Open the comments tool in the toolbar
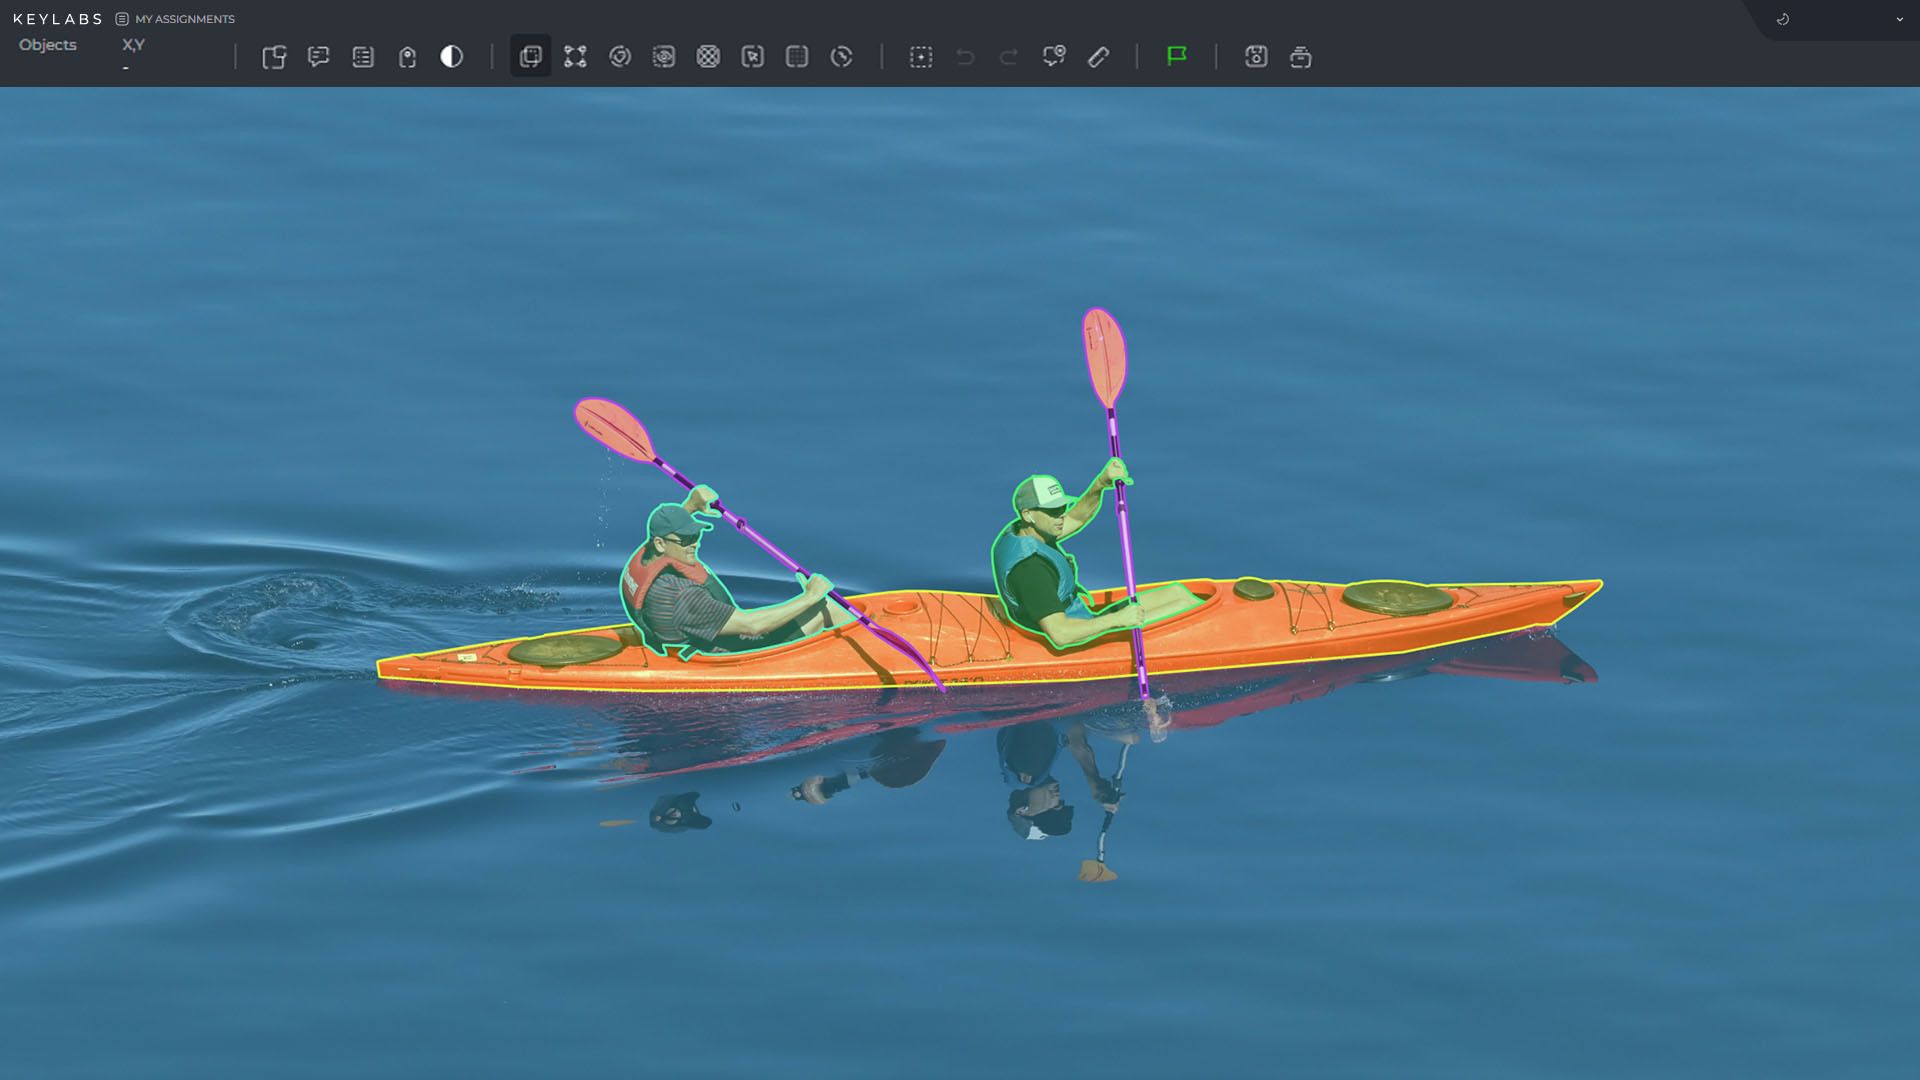Image resolution: width=1920 pixels, height=1080 pixels. pos(319,57)
